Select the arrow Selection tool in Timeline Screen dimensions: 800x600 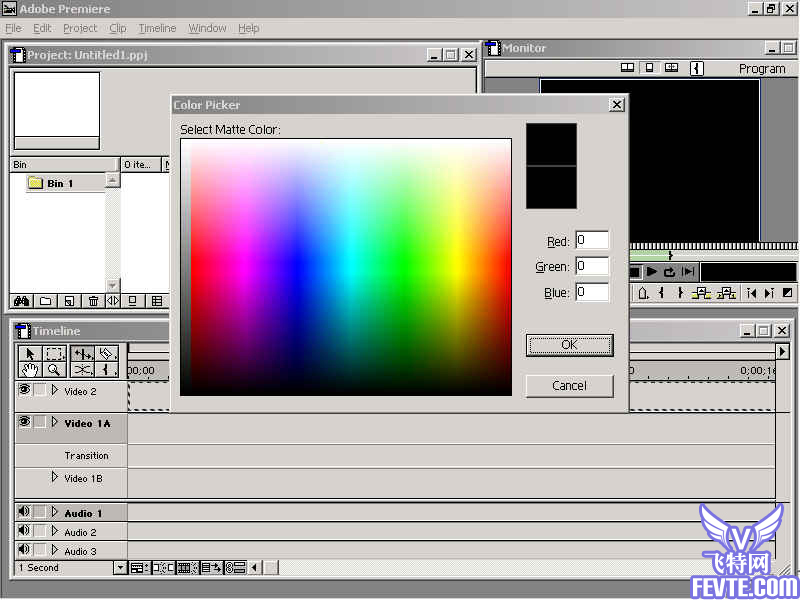(x=30, y=354)
